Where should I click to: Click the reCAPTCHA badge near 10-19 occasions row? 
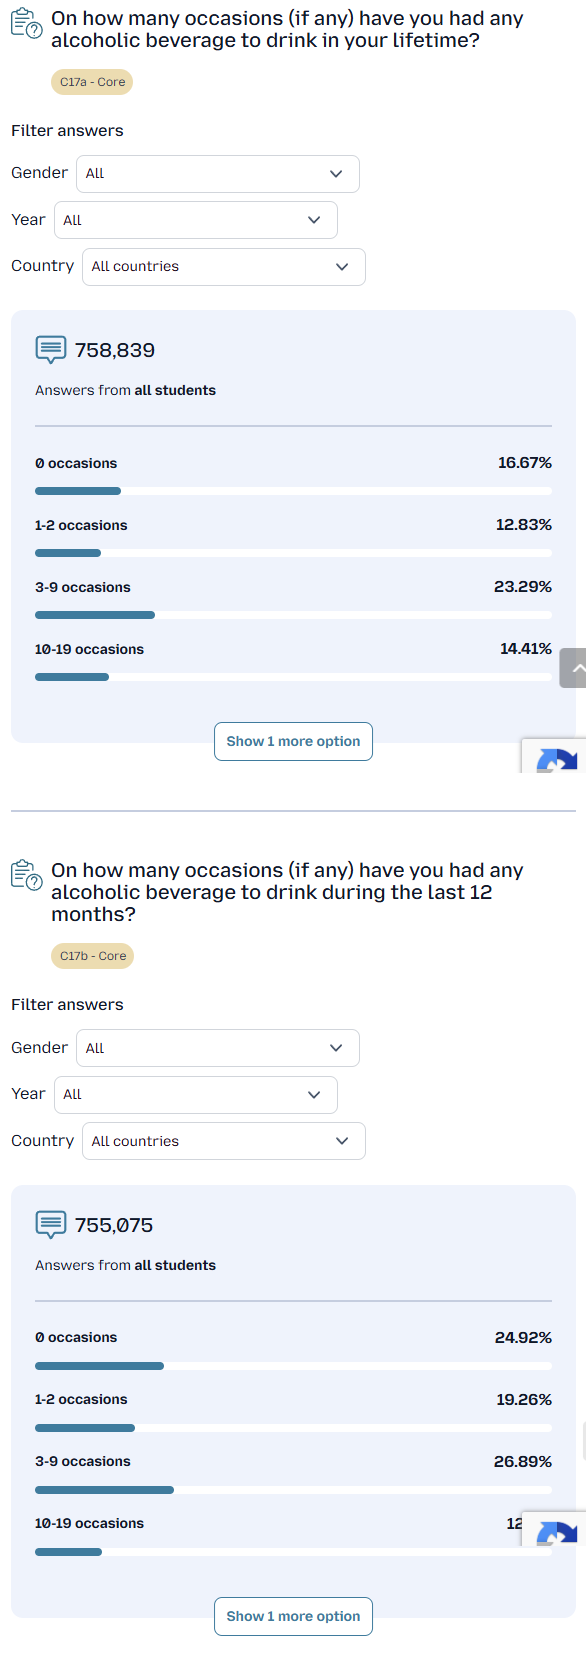[554, 1528]
